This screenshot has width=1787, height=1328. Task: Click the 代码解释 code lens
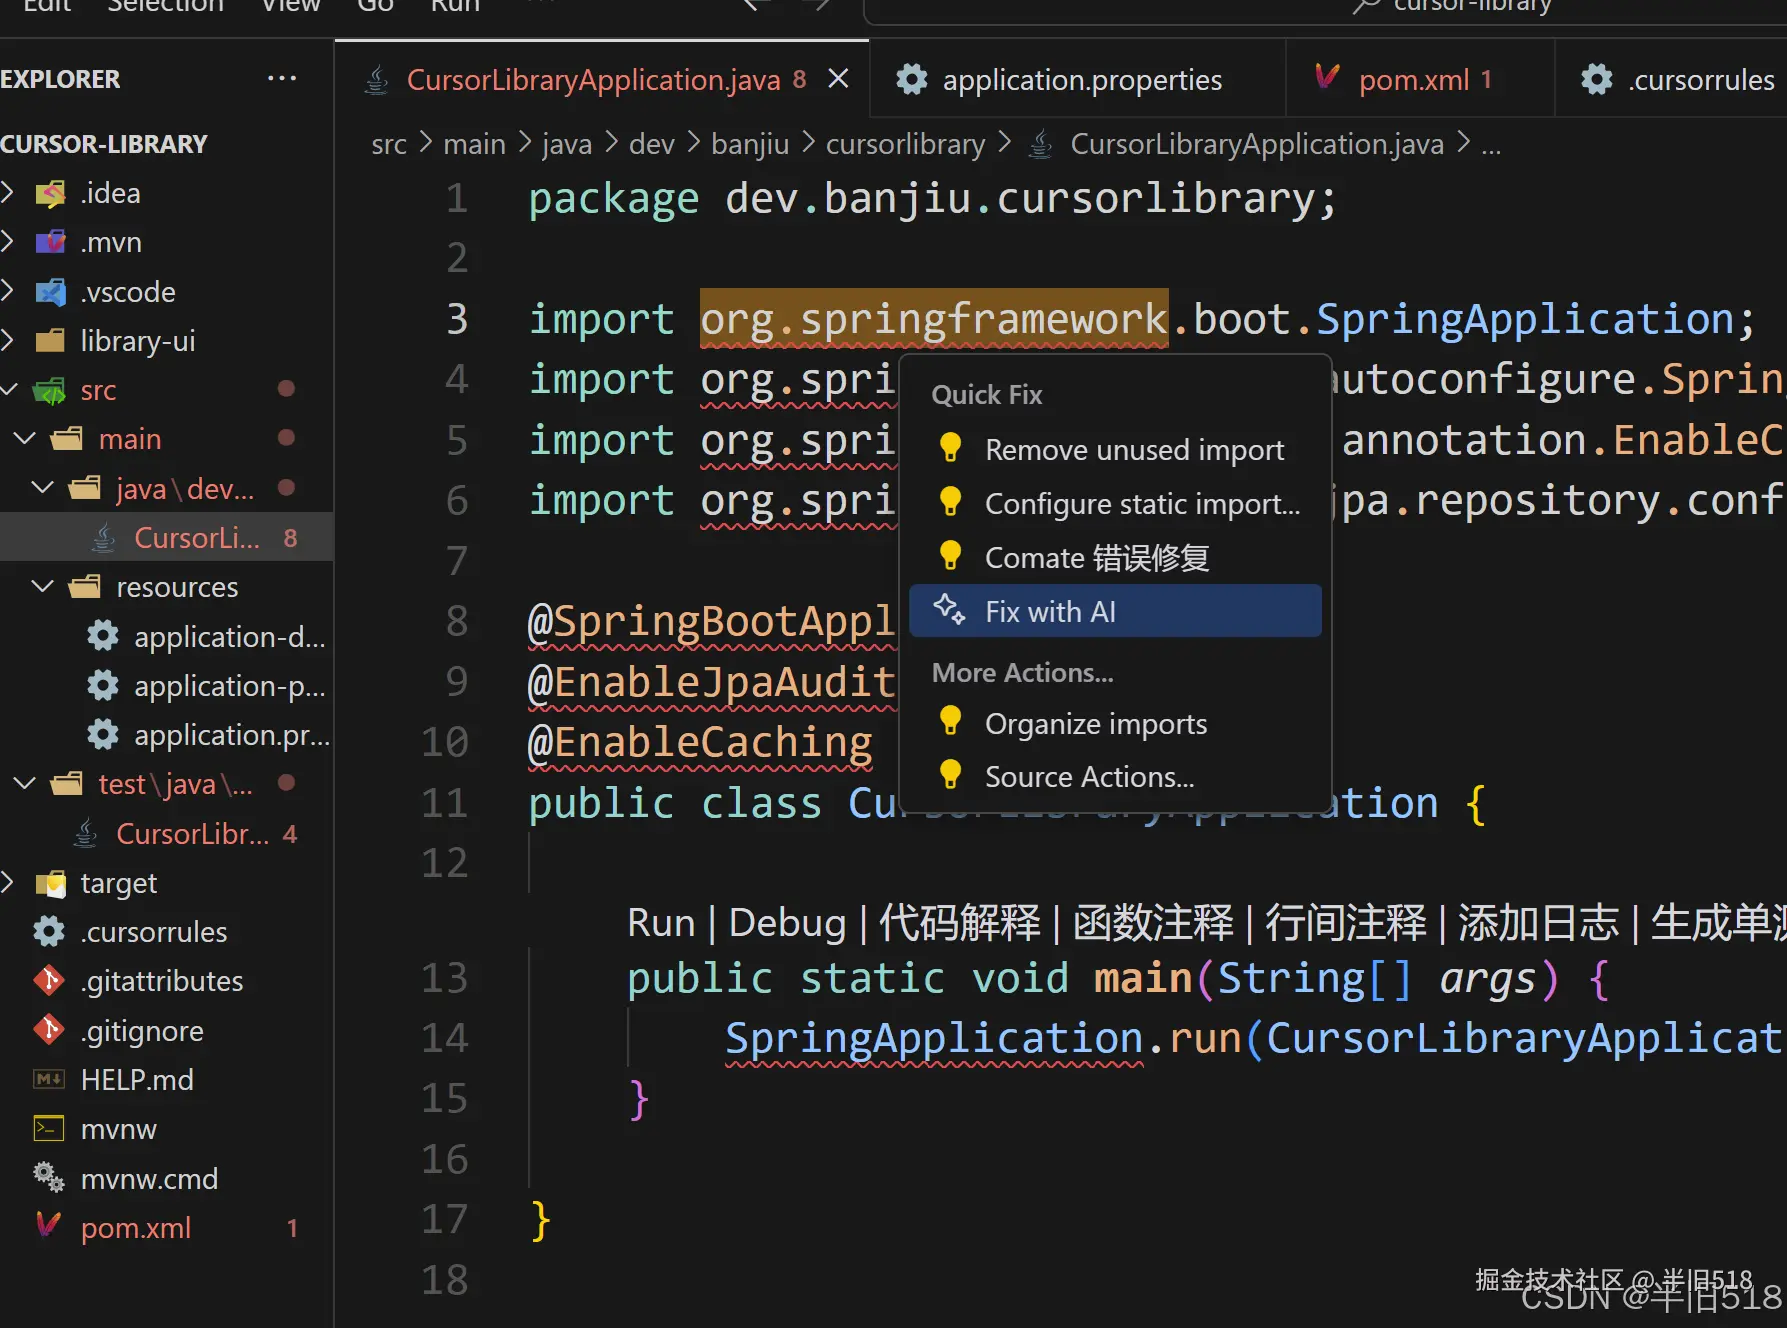pyautogui.click(x=960, y=922)
